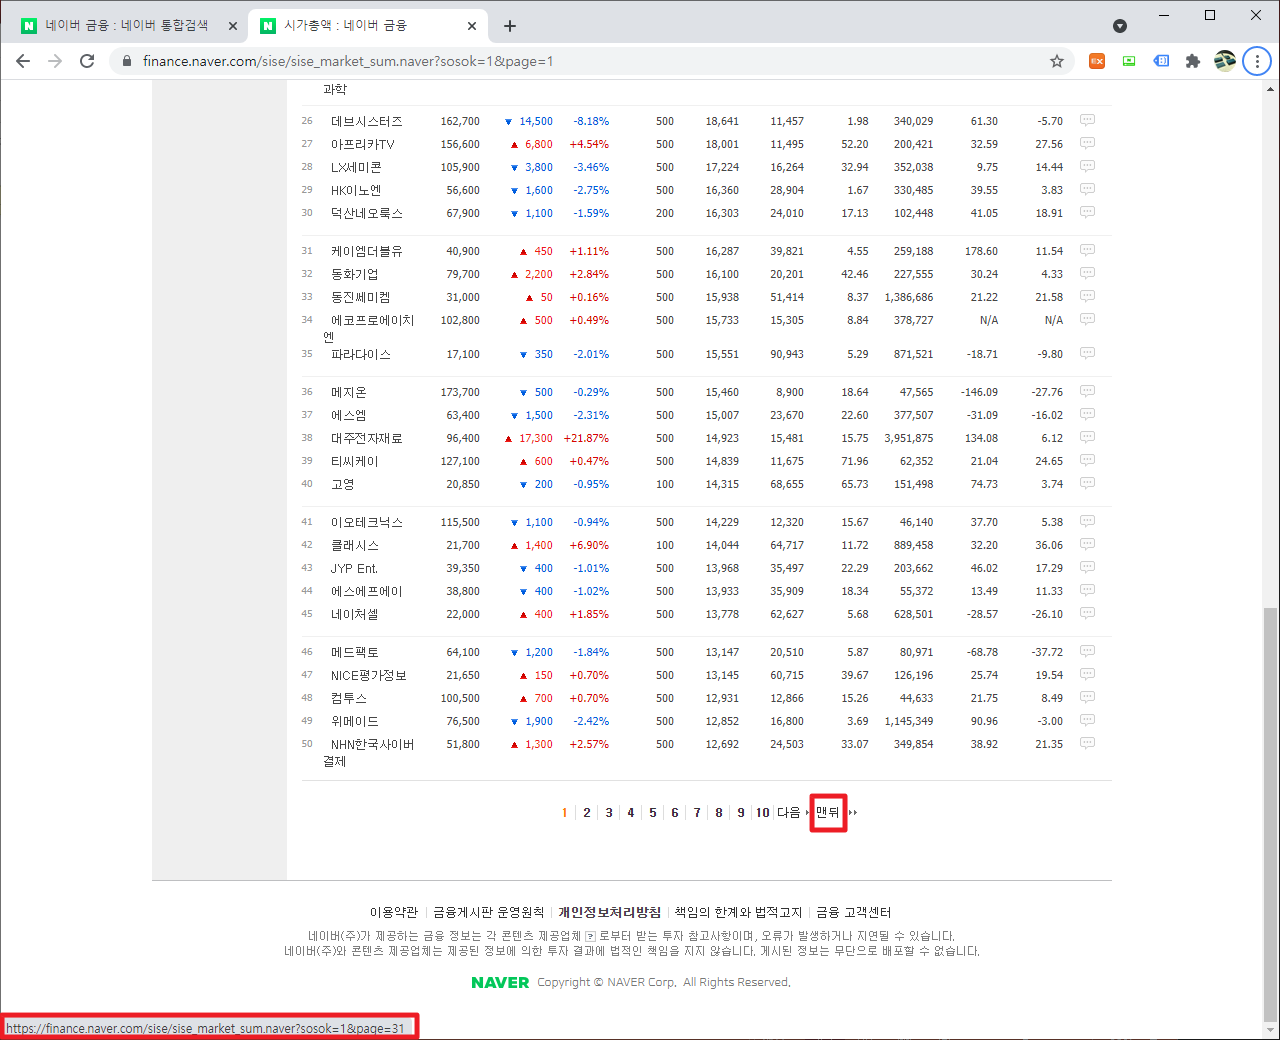Open discussion icon for 대주전자재료 row

click(1087, 437)
